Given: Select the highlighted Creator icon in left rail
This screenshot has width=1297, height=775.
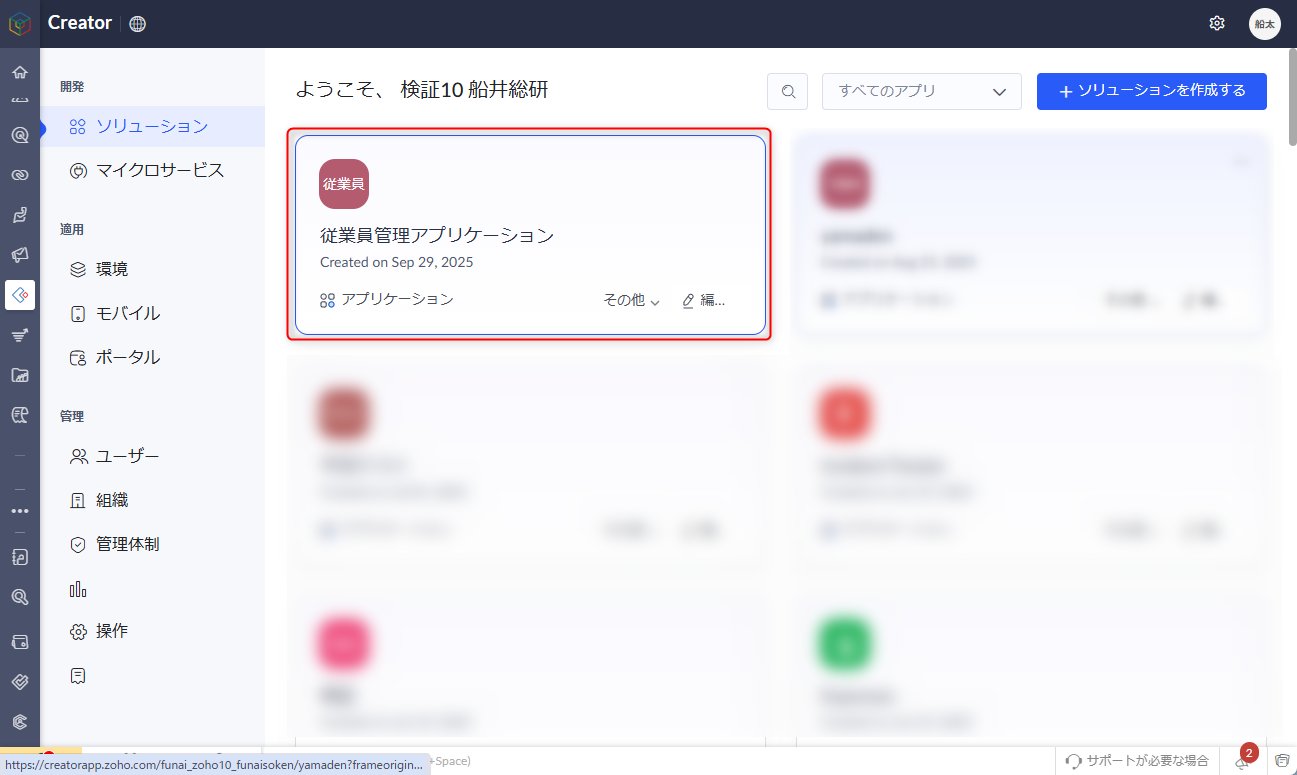Looking at the screenshot, I should 19,295.
